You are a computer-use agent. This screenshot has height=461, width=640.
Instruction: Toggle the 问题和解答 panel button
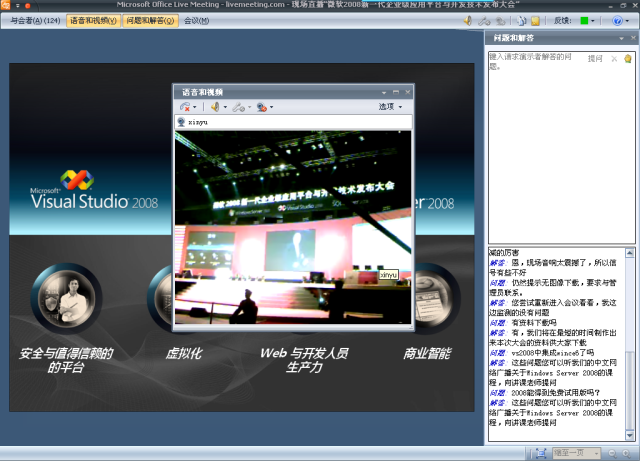pos(151,20)
